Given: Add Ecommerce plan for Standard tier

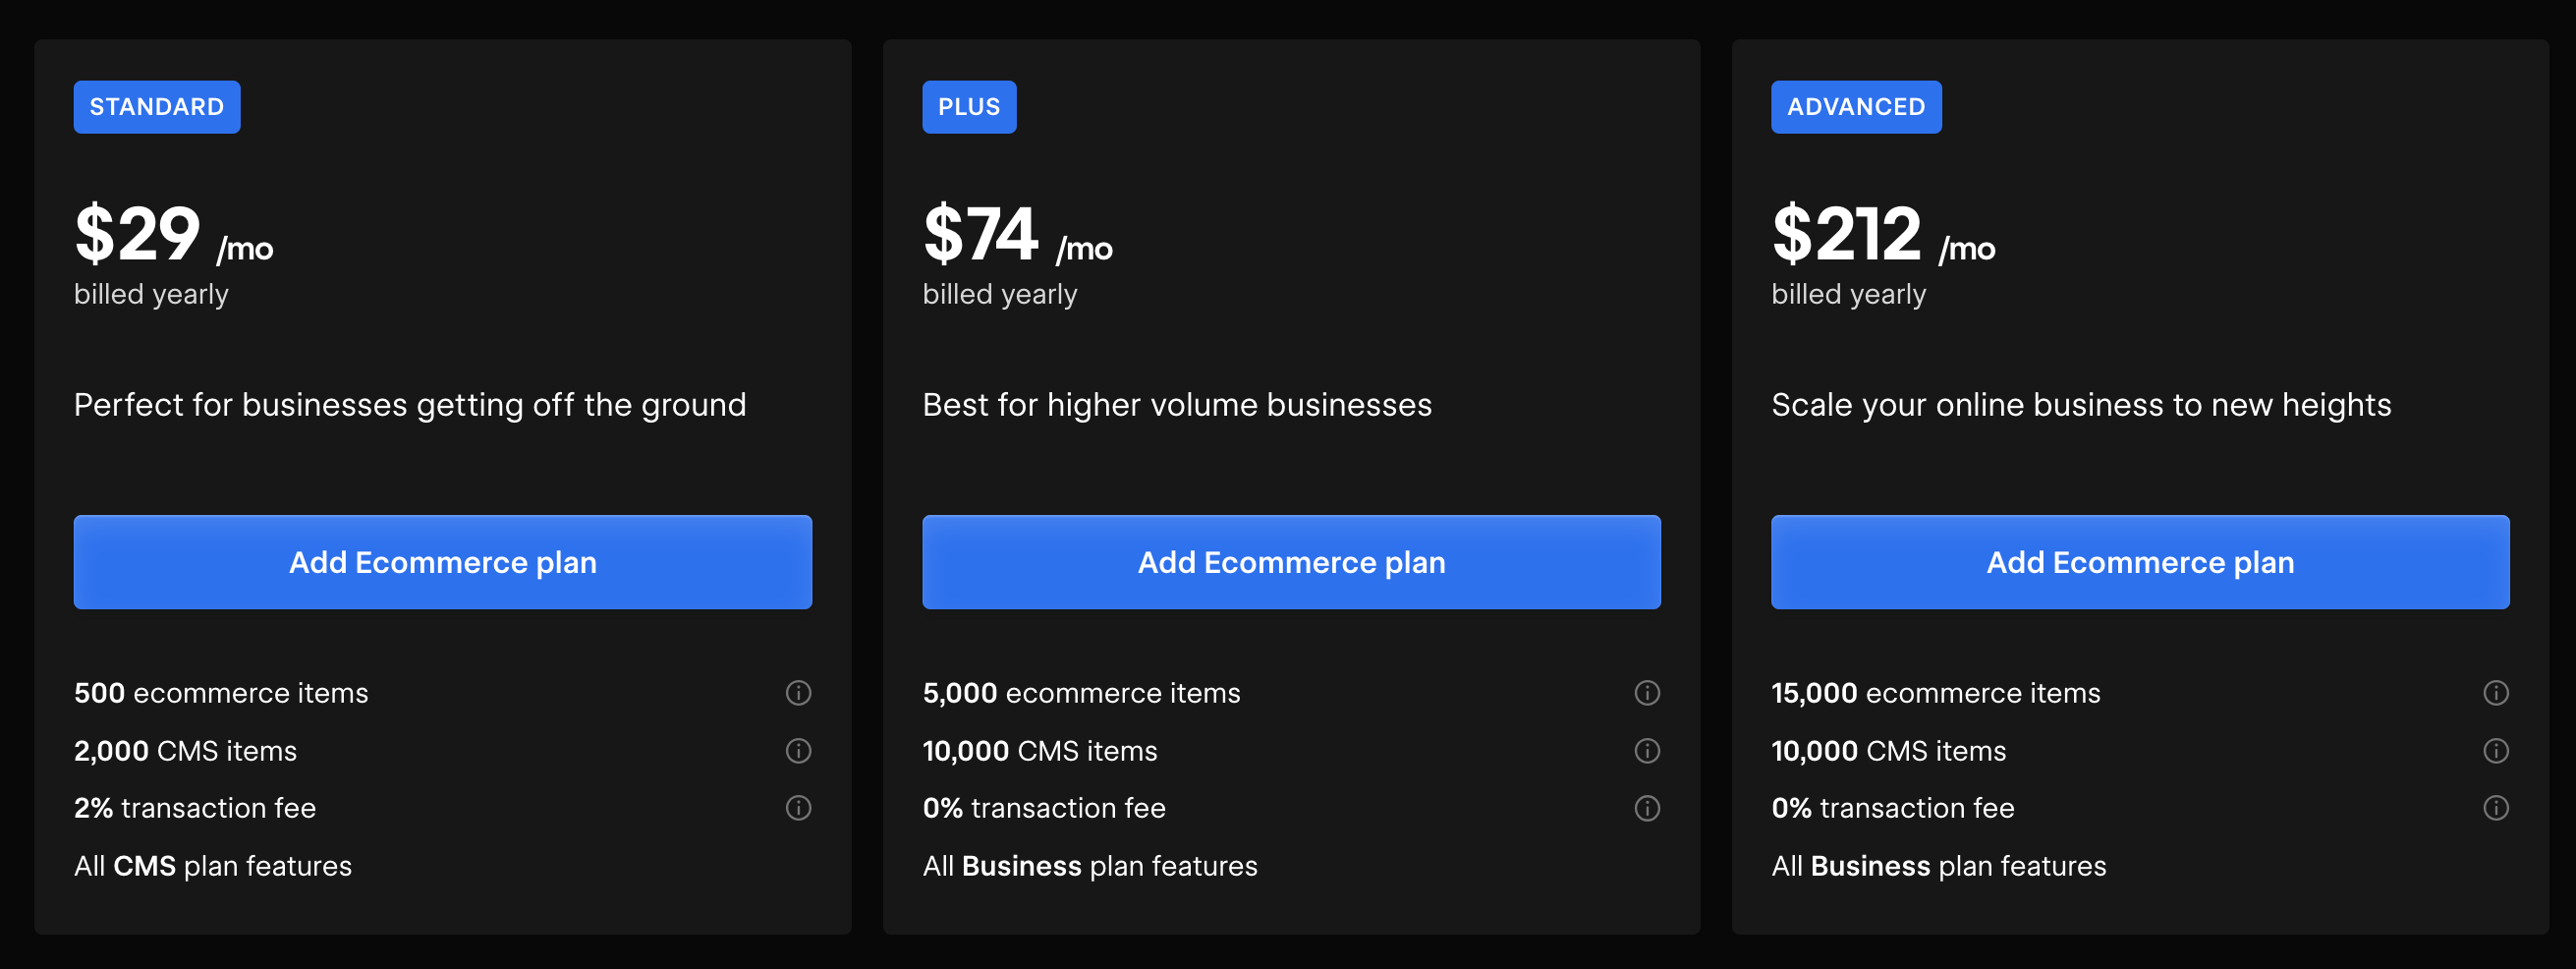Looking at the screenshot, I should click(443, 562).
